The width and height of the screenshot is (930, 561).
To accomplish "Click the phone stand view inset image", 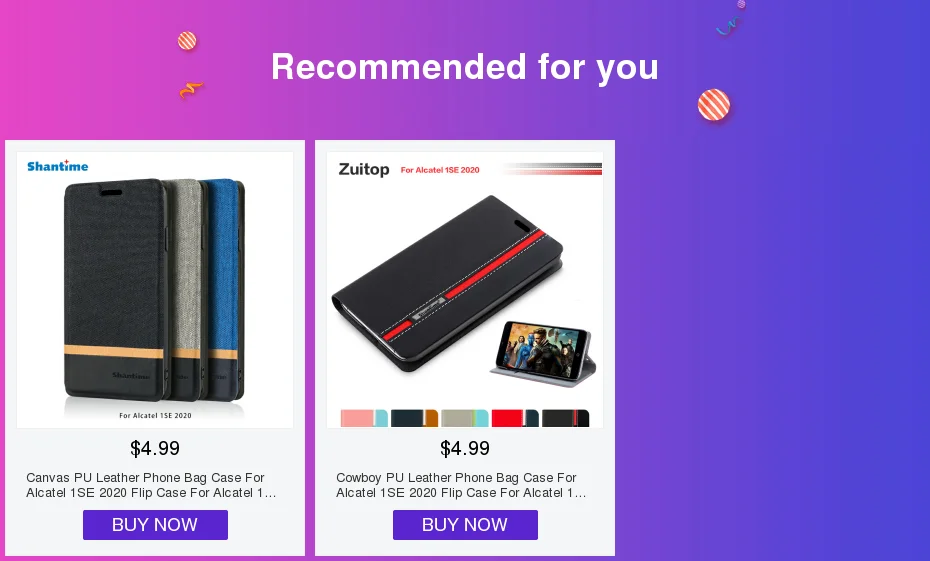I will pos(543,353).
